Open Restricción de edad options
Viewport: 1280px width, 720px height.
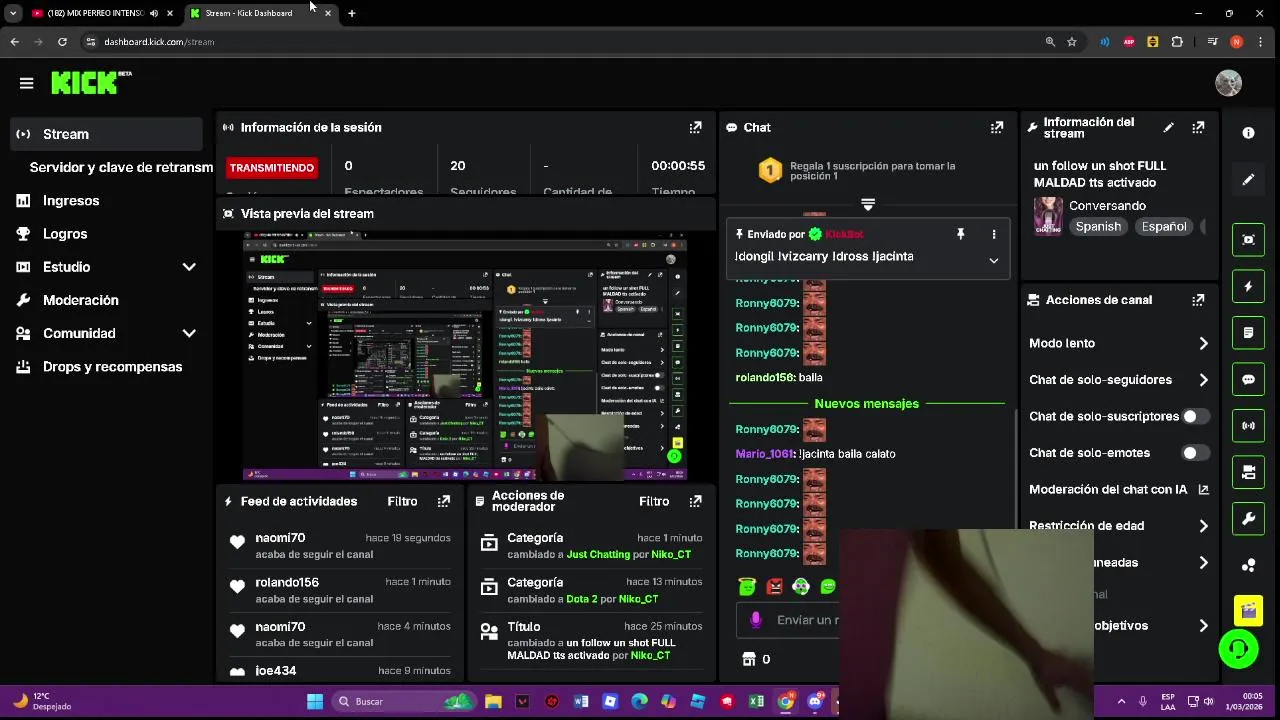point(1117,526)
